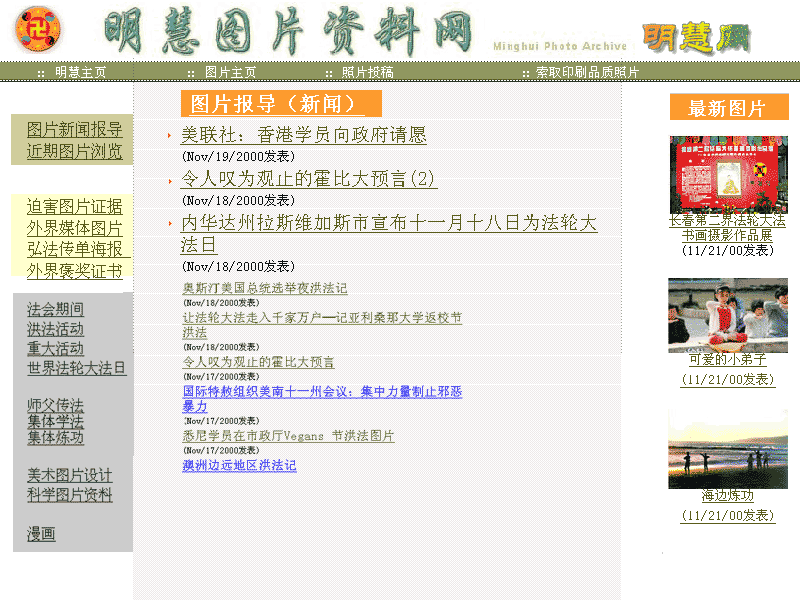Go to 索取印刷品质照片 in the nav bar
This screenshot has width=800, height=600.
click(587, 72)
